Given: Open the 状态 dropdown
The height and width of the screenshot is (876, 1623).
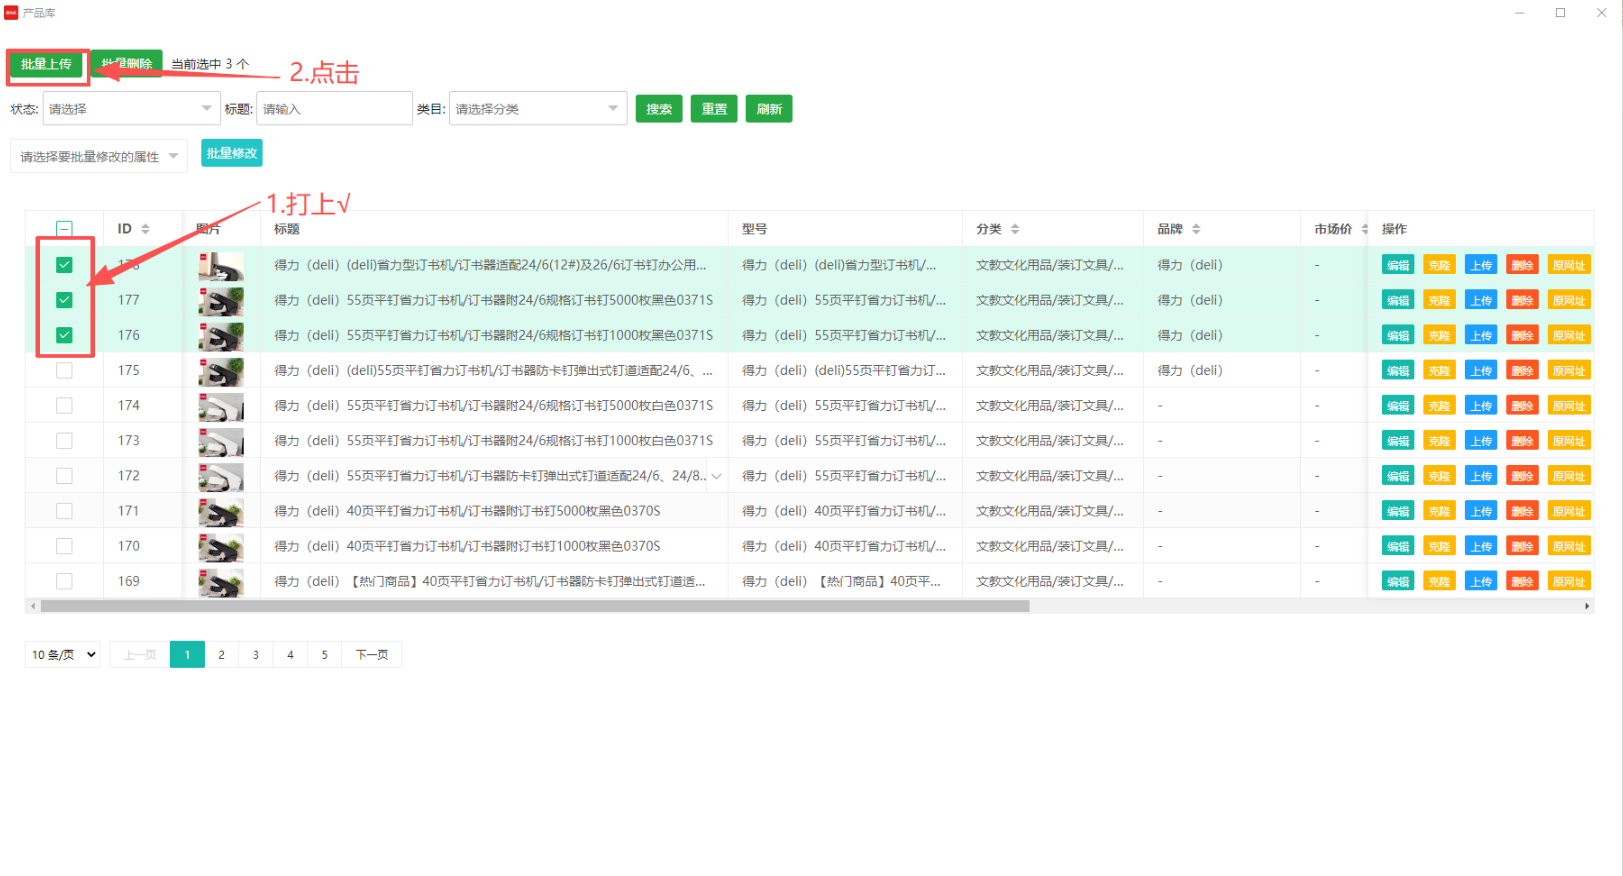Looking at the screenshot, I should pos(131,109).
